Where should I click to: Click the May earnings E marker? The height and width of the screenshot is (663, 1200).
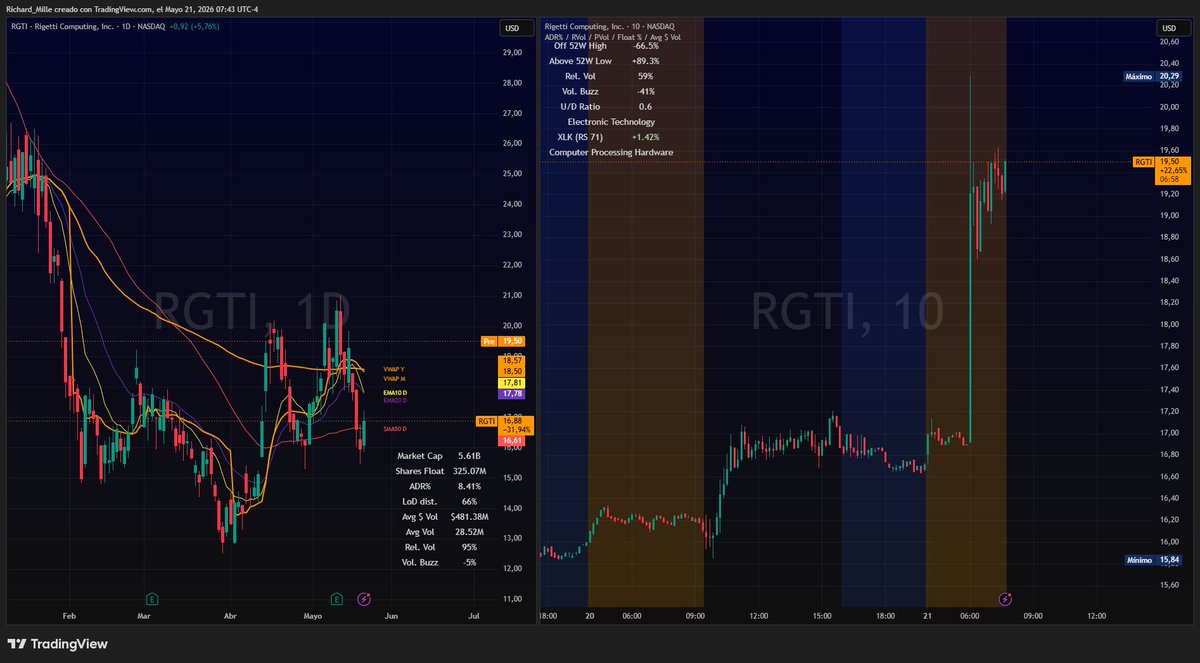(x=337, y=599)
